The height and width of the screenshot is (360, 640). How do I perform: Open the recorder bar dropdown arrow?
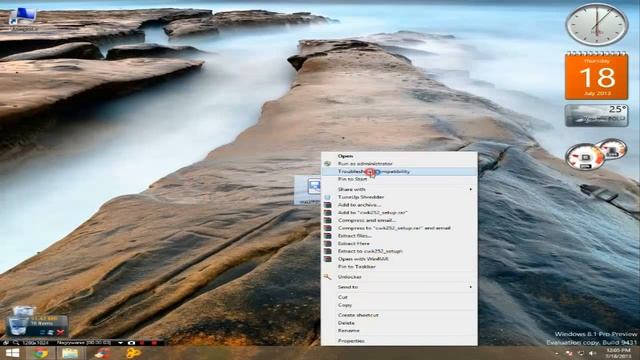120,343
